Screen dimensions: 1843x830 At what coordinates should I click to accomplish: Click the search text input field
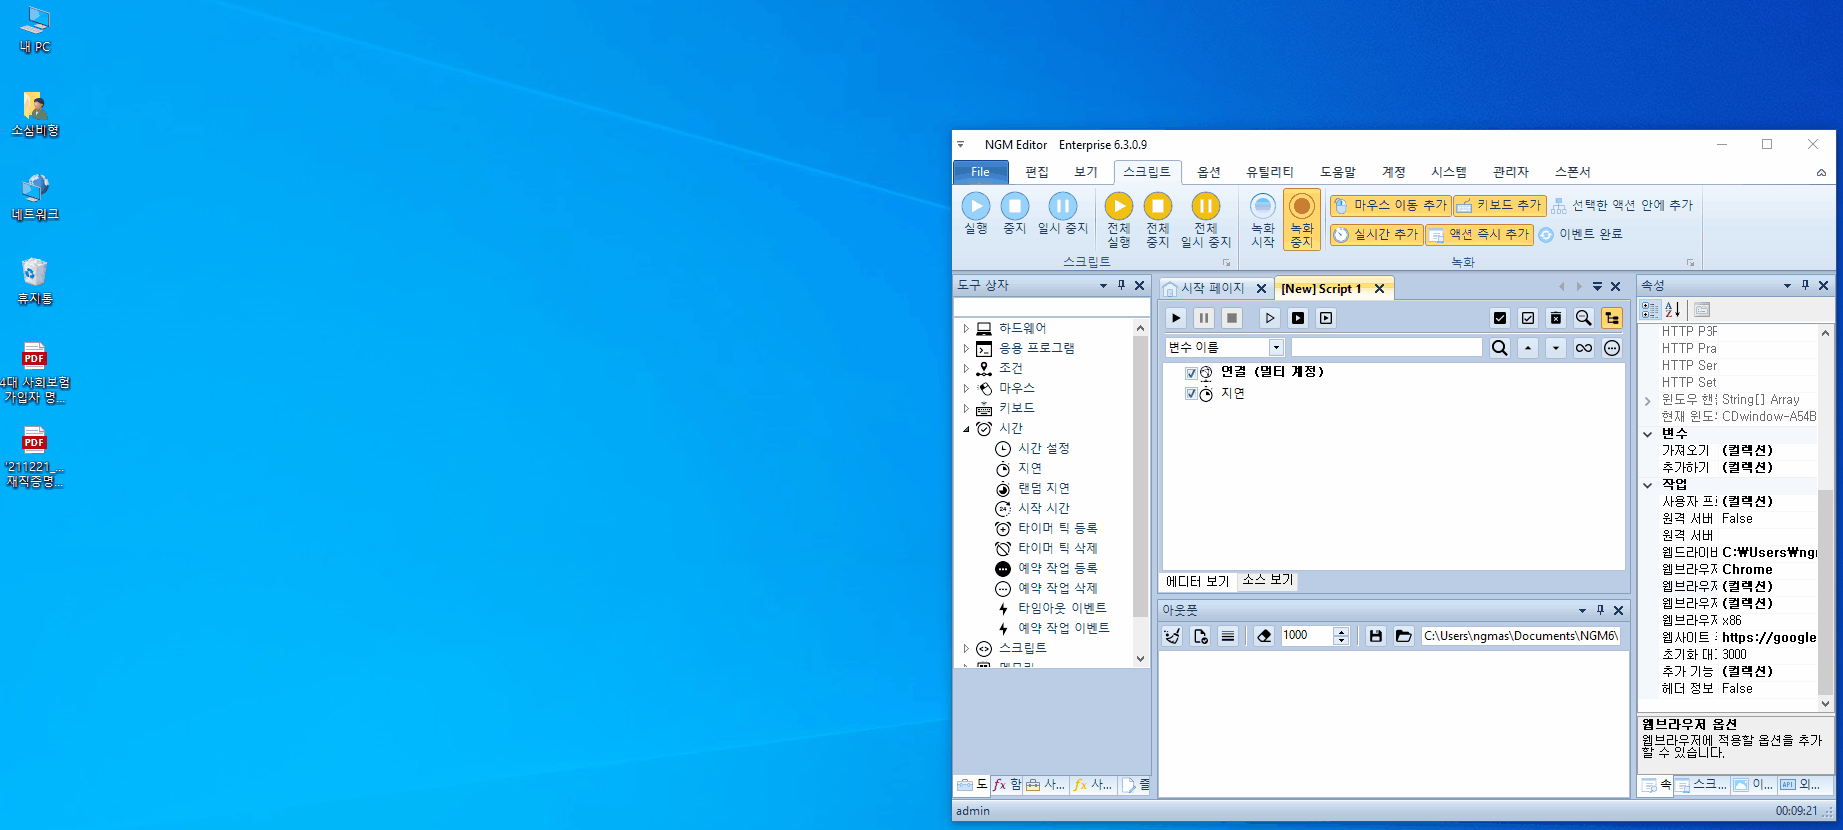coord(1387,347)
